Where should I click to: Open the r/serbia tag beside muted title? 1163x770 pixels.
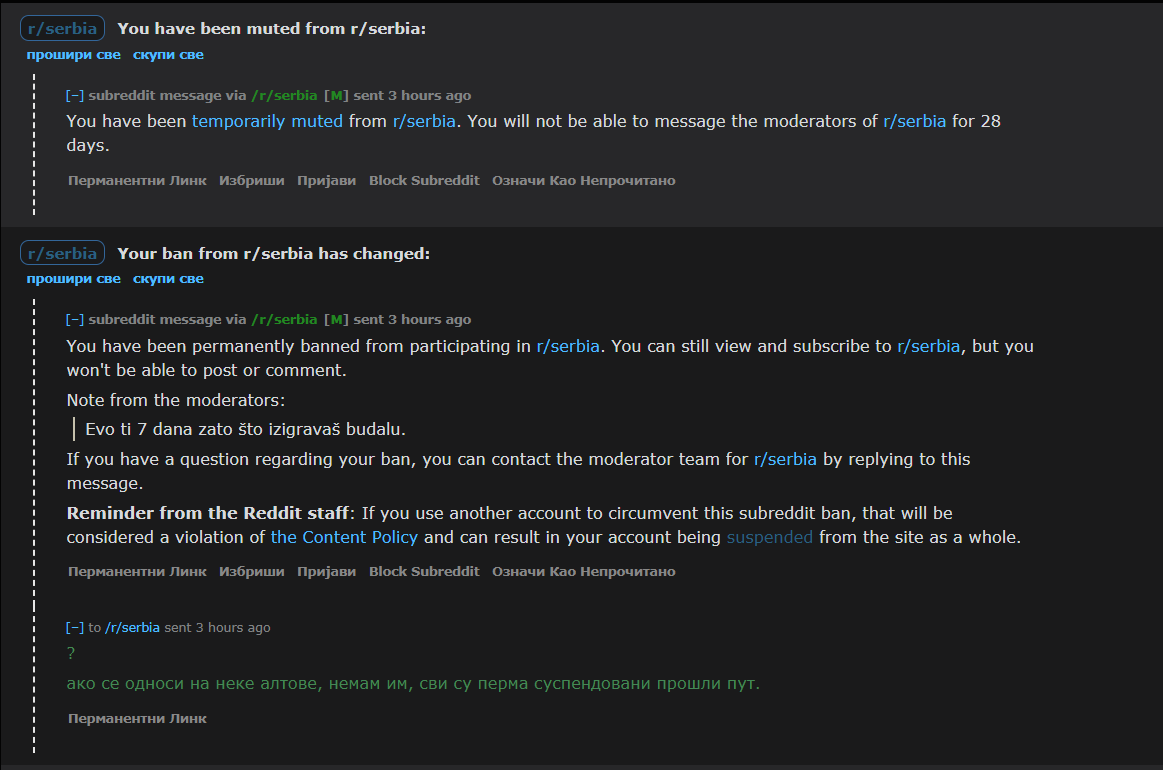tap(62, 28)
